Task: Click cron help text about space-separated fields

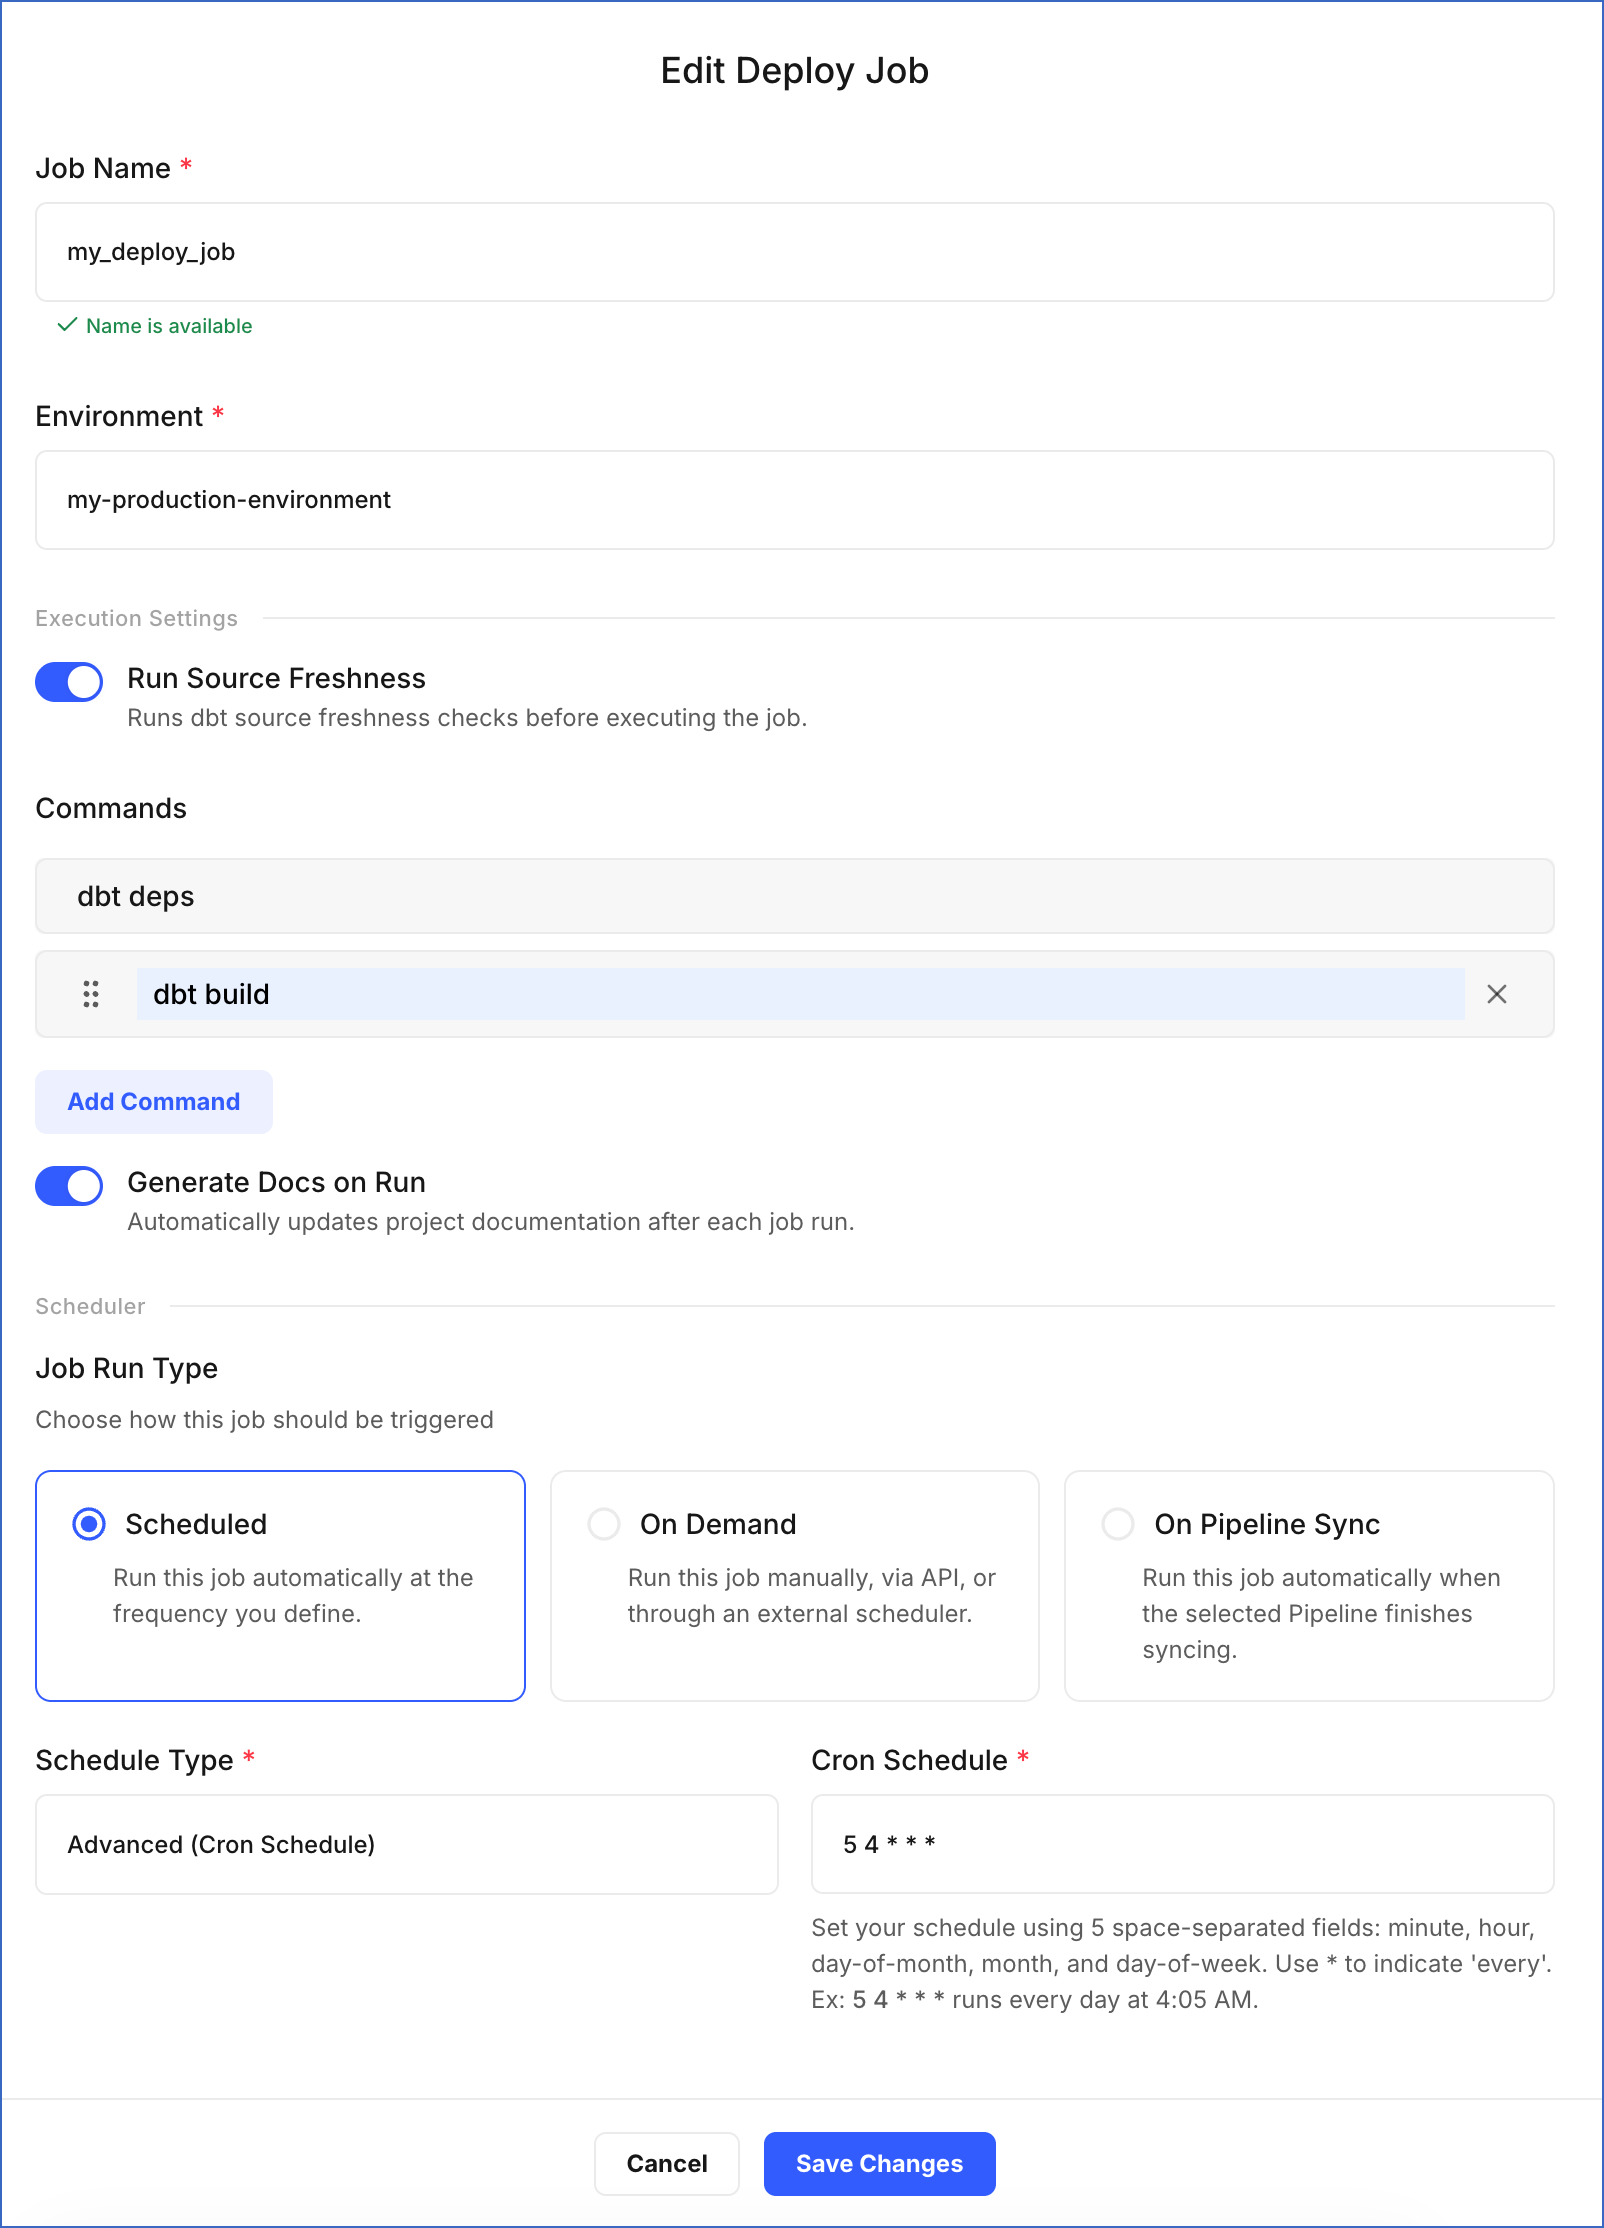Action: pyautogui.click(x=1182, y=1963)
